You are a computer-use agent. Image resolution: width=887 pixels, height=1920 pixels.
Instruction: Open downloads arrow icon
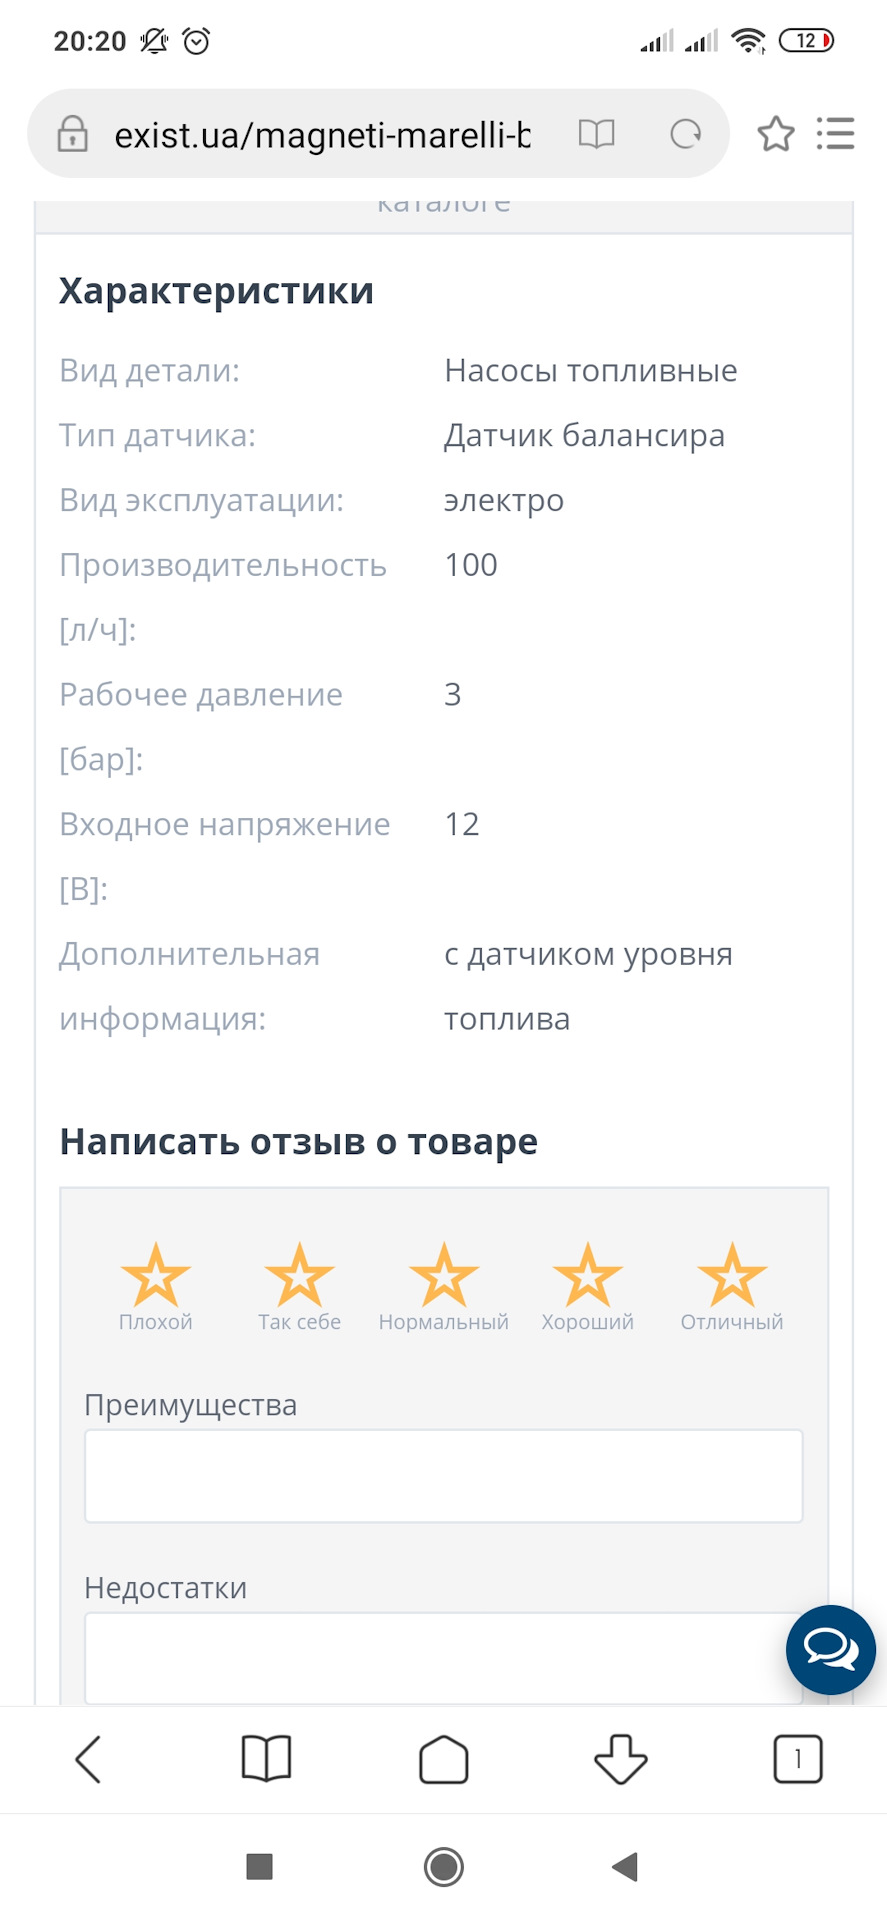click(620, 1759)
